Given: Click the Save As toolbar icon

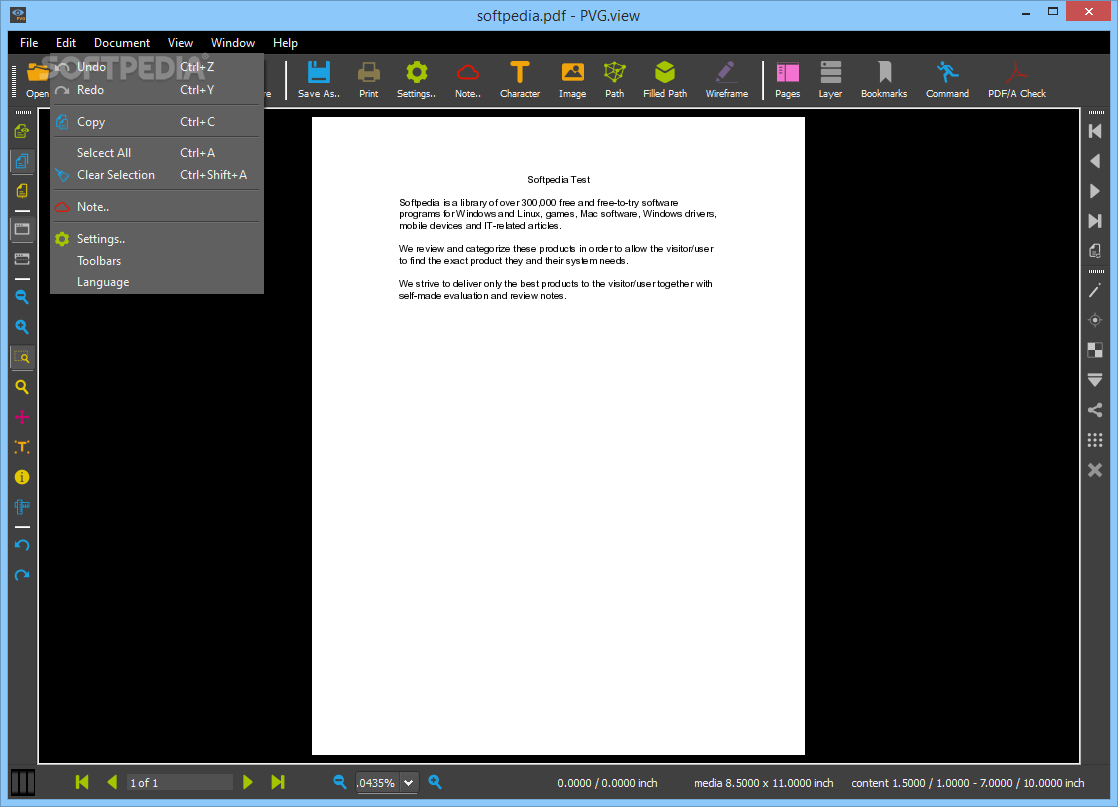Looking at the screenshot, I should [319, 79].
